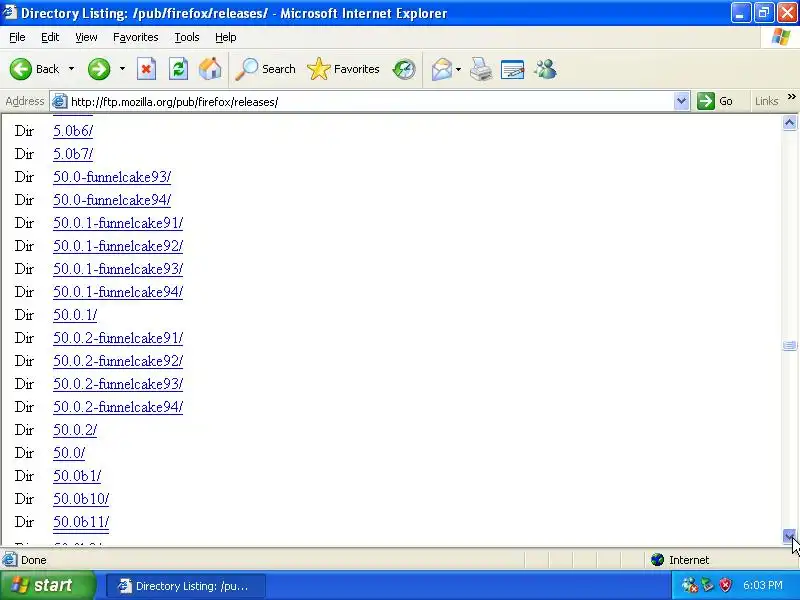Expand the Forward history dropdown arrow
This screenshot has height=600, width=800.
pos(122,69)
